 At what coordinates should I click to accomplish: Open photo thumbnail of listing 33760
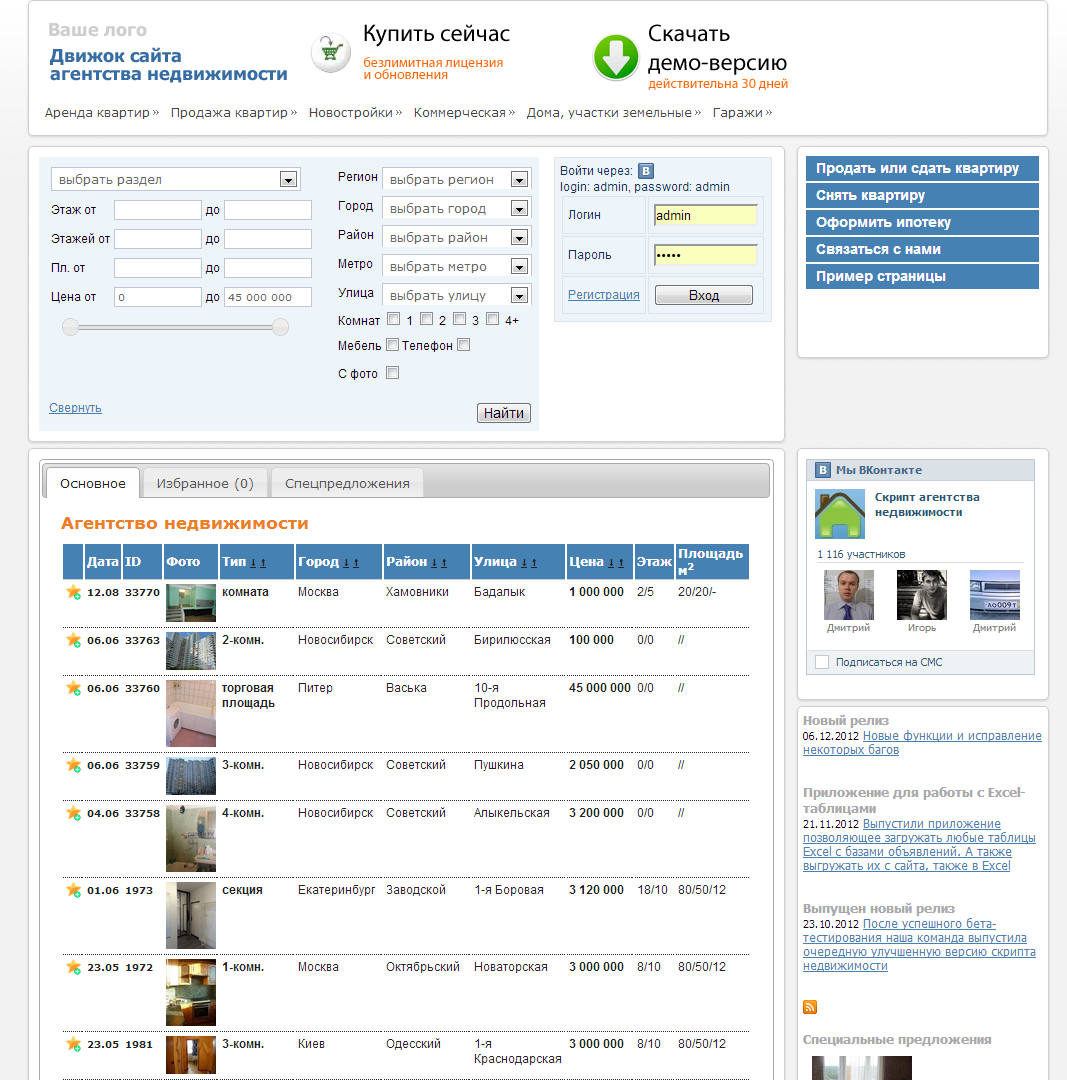191,714
